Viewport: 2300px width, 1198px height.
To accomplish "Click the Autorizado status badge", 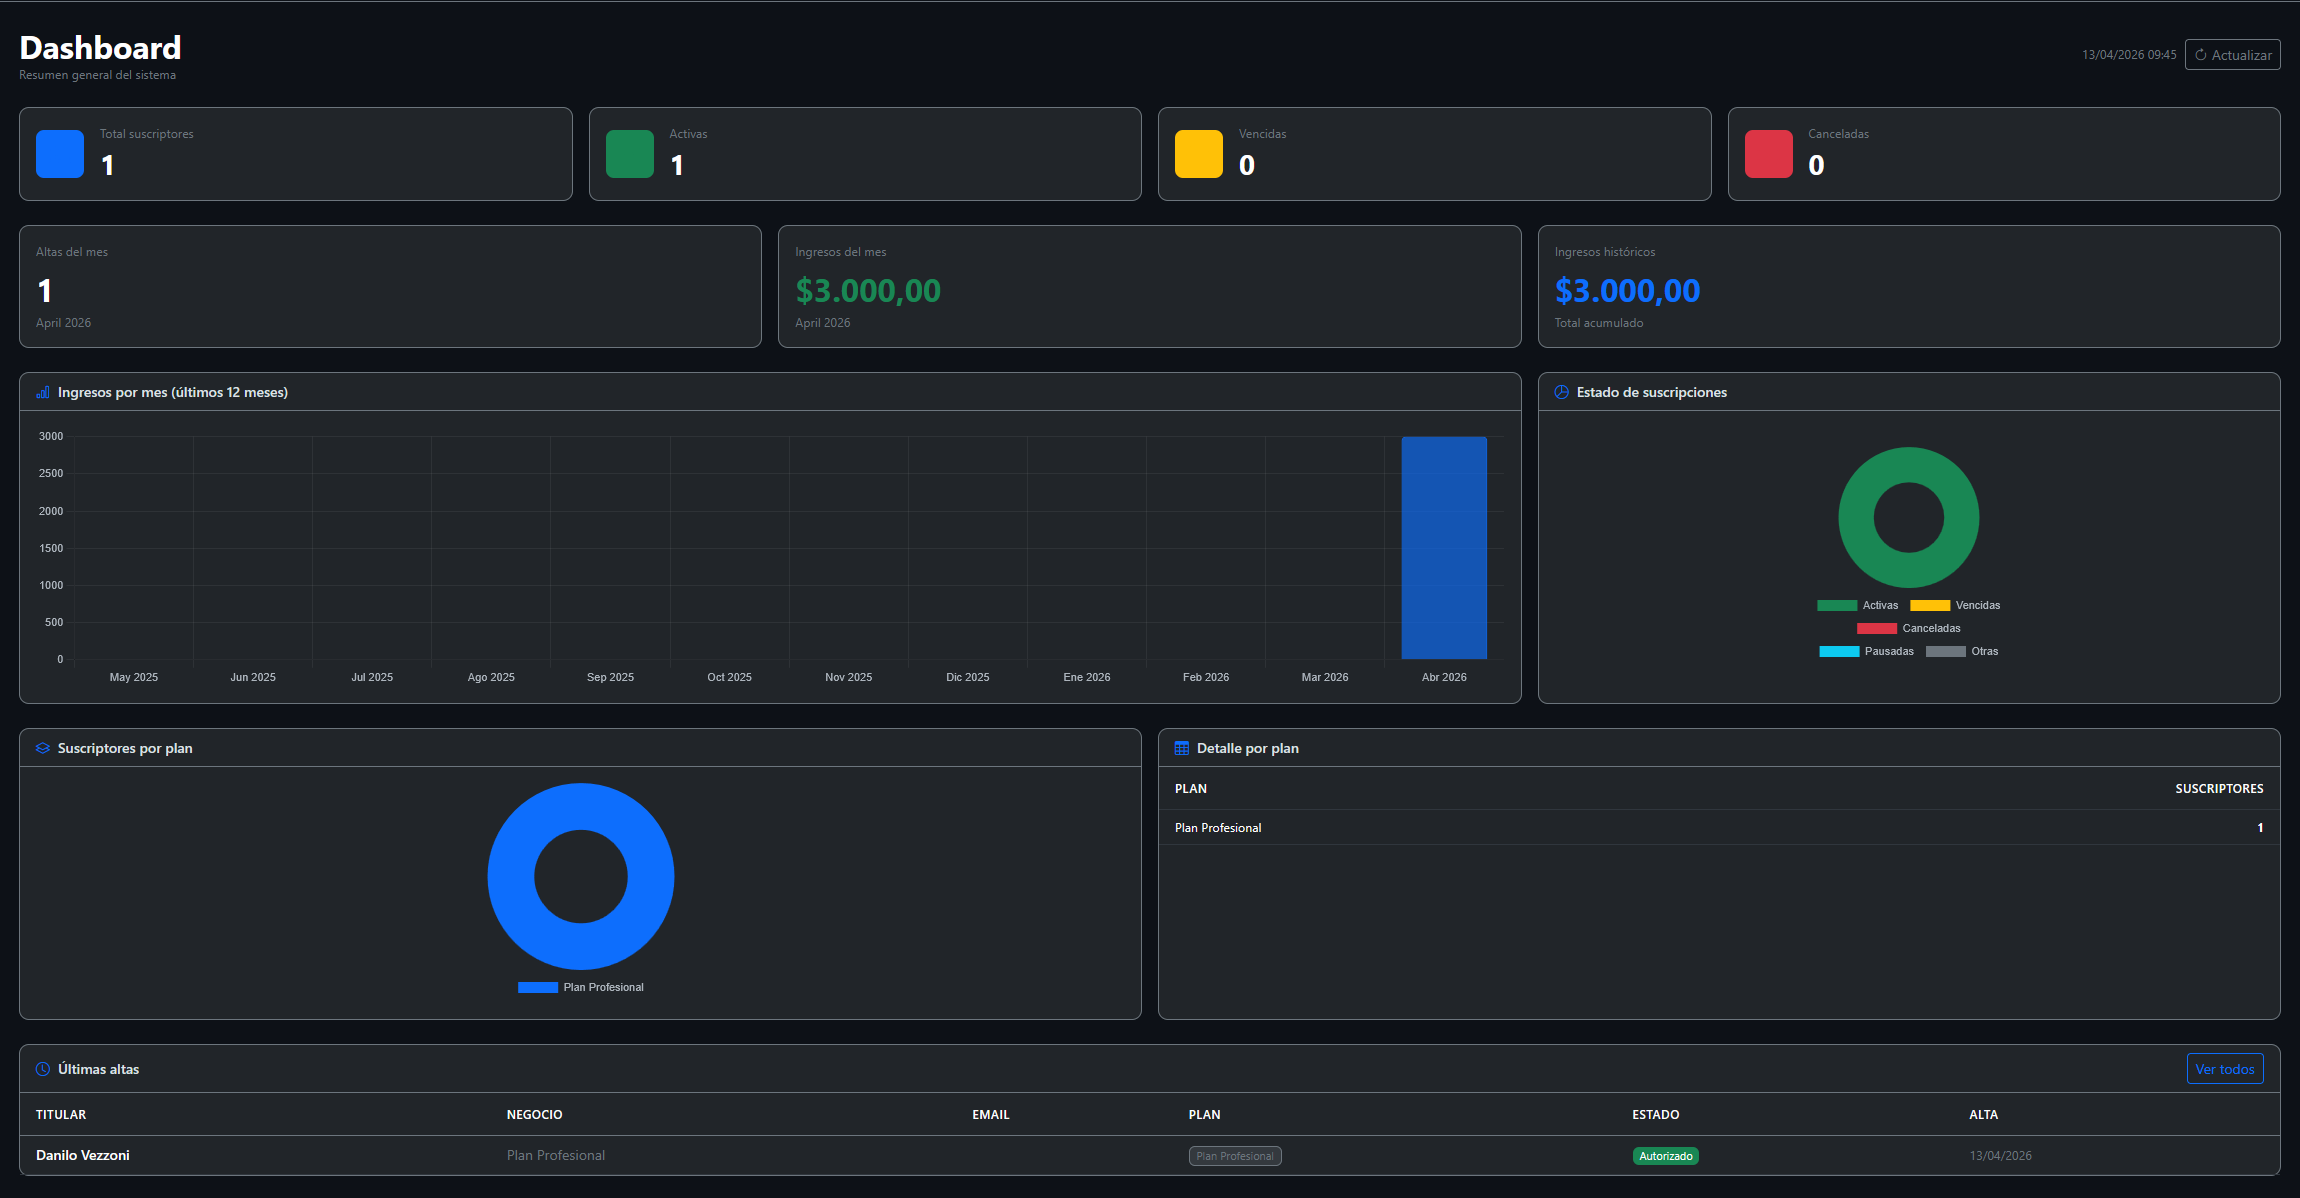I will 1666,1156.
